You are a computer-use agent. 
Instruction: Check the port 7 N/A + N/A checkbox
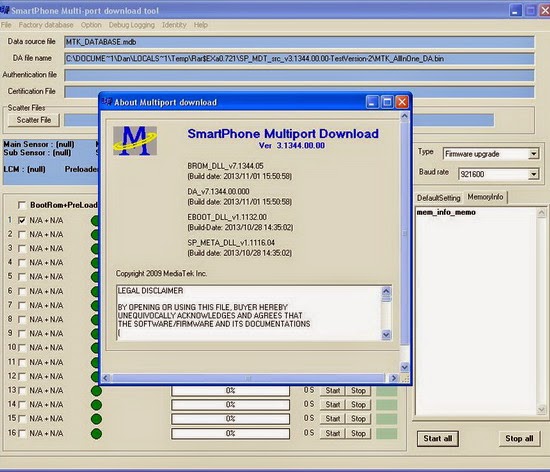click(22, 305)
